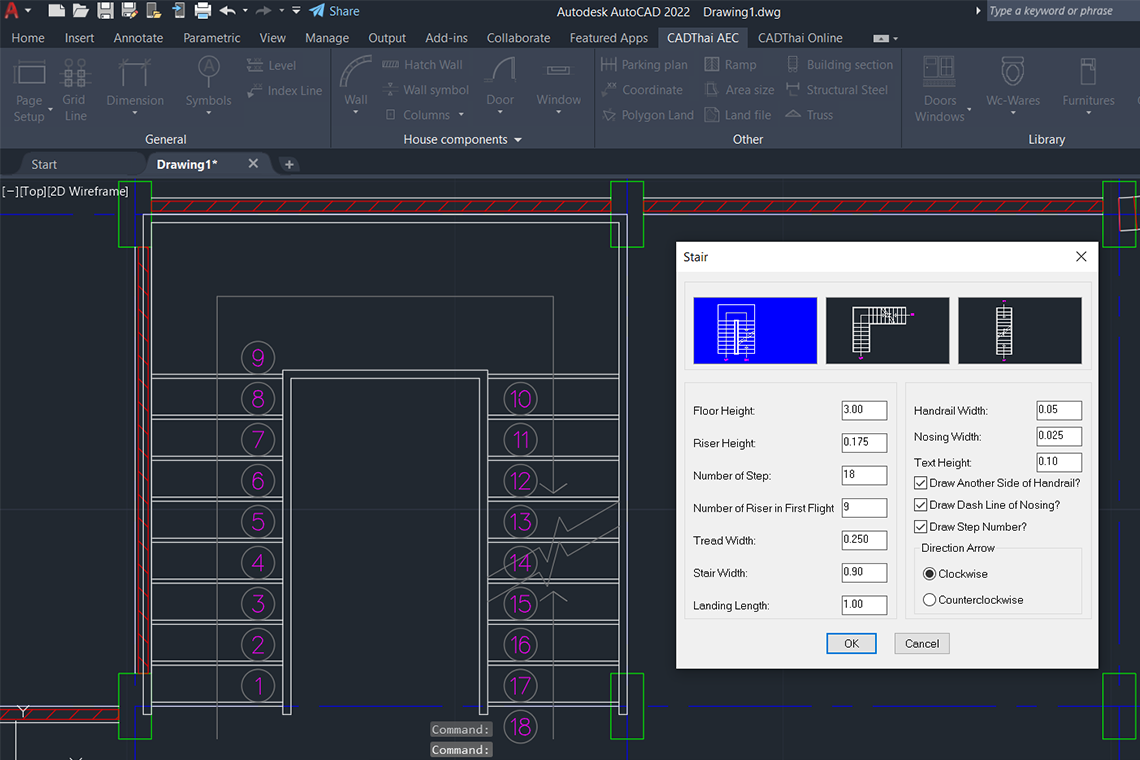The image size is (1140, 760).
Task: Open the Featured Apps ribbon tab
Action: pyautogui.click(x=609, y=38)
